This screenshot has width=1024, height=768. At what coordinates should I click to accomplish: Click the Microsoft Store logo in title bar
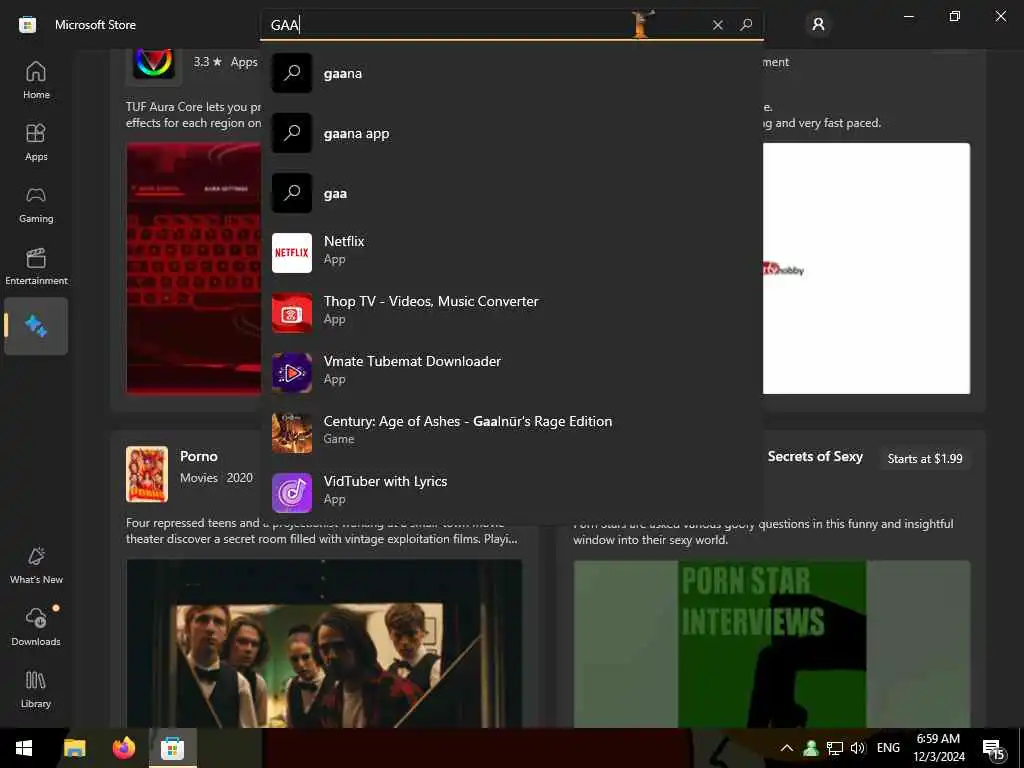point(27,25)
